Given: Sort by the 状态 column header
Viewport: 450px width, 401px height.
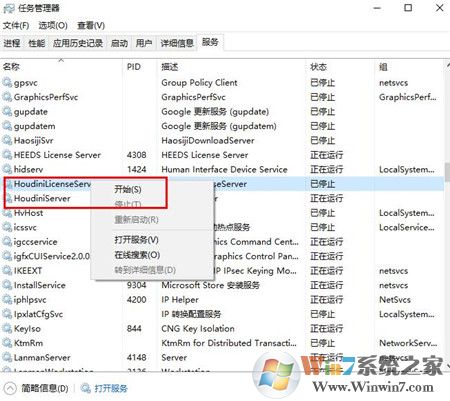Looking at the screenshot, I should point(318,67).
